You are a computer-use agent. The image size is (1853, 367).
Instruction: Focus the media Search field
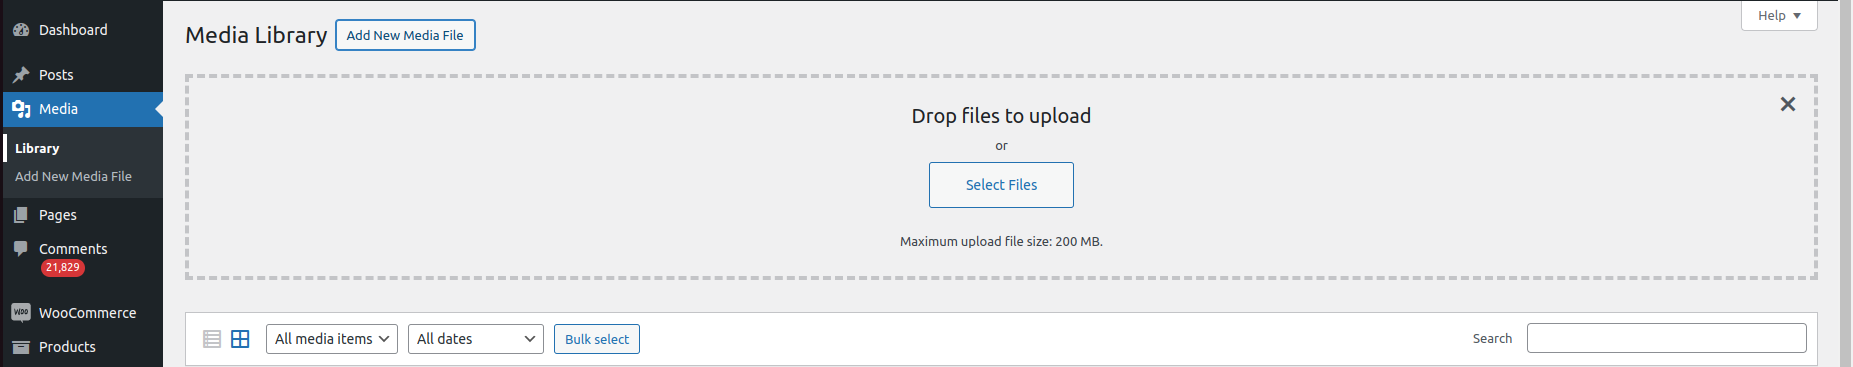1667,338
